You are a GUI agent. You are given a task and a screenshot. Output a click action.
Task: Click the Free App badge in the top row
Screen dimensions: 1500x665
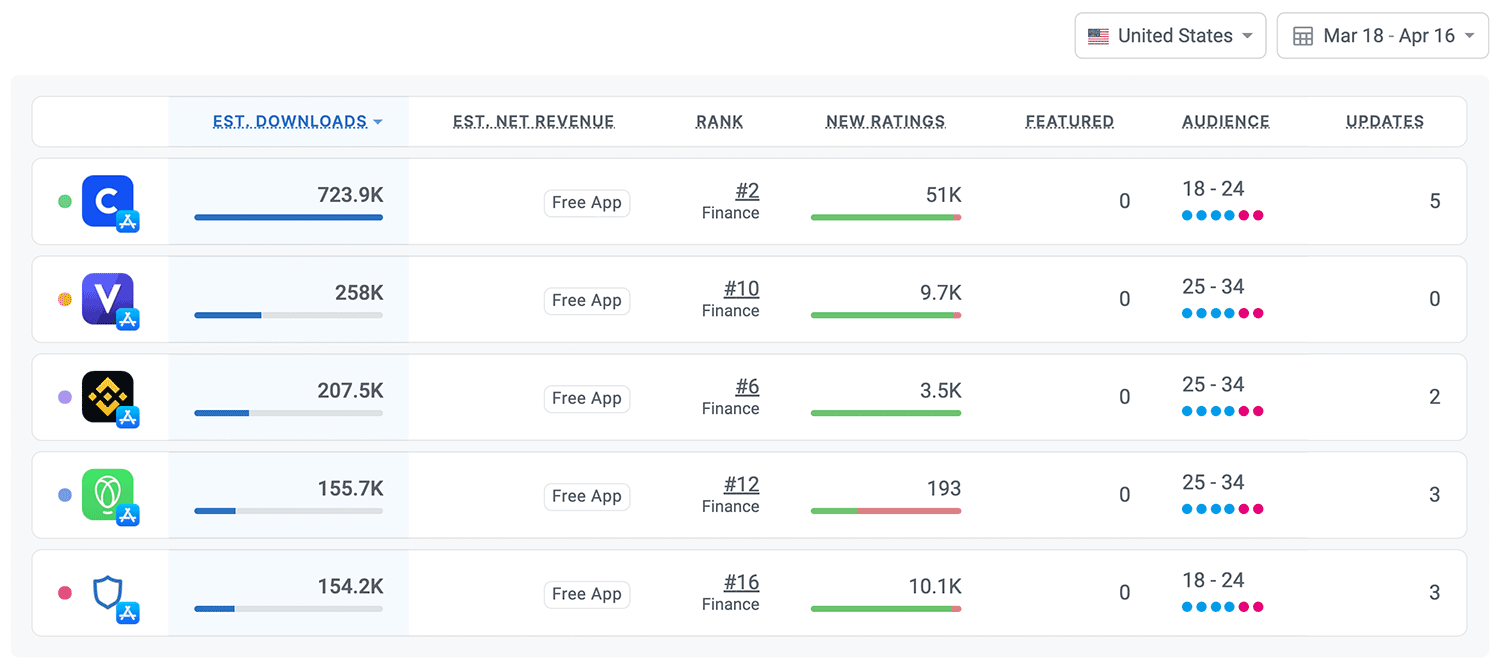586,203
